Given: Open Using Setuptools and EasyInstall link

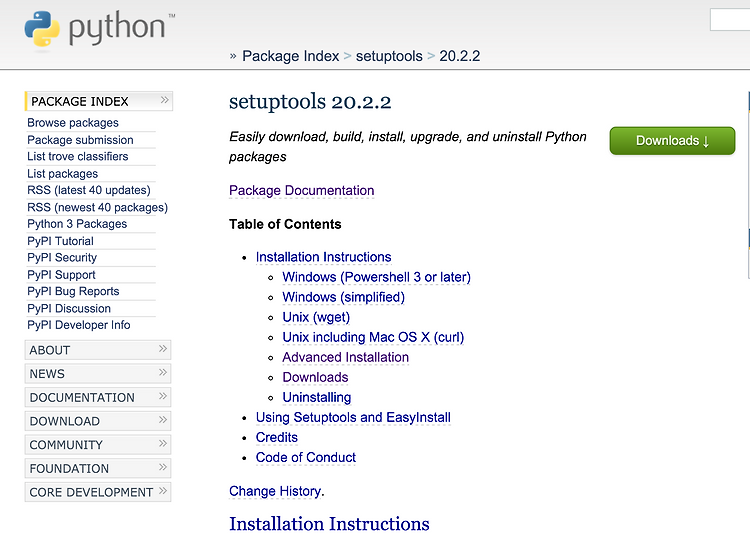Looking at the screenshot, I should click(x=353, y=418).
